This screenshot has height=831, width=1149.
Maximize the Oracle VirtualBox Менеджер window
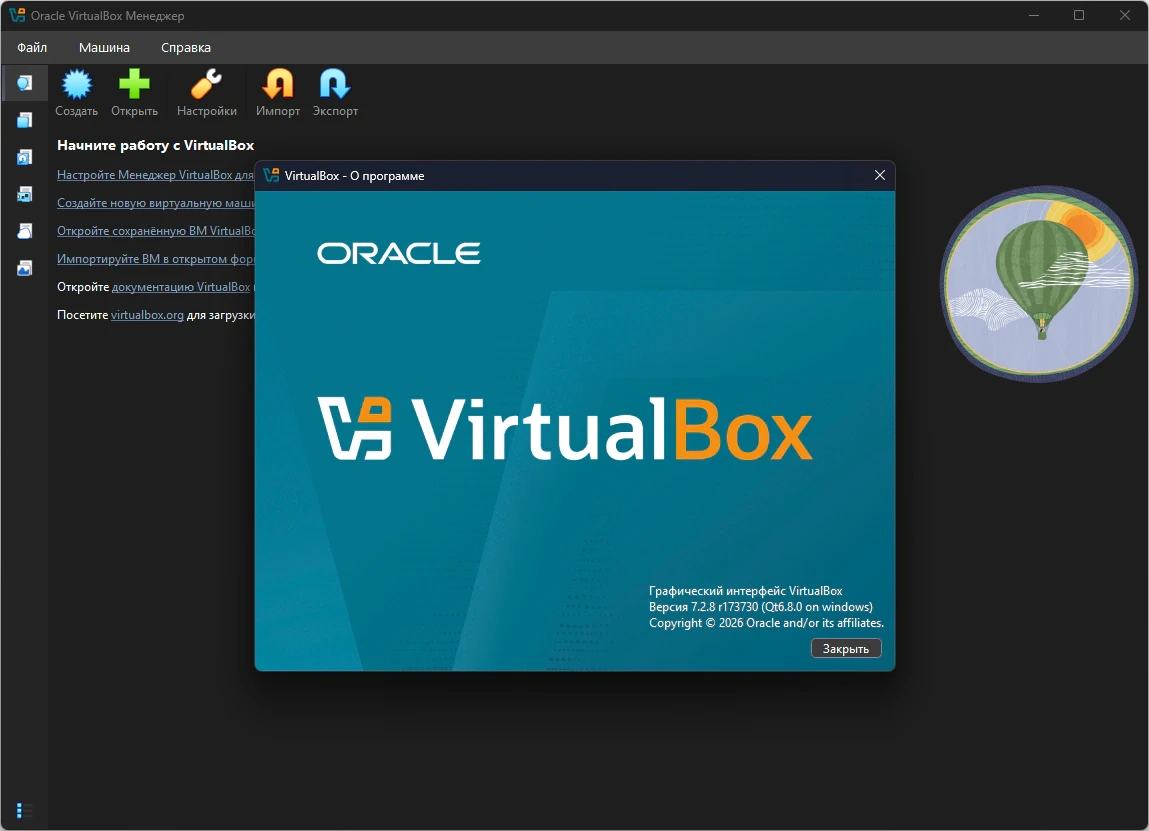point(1079,15)
